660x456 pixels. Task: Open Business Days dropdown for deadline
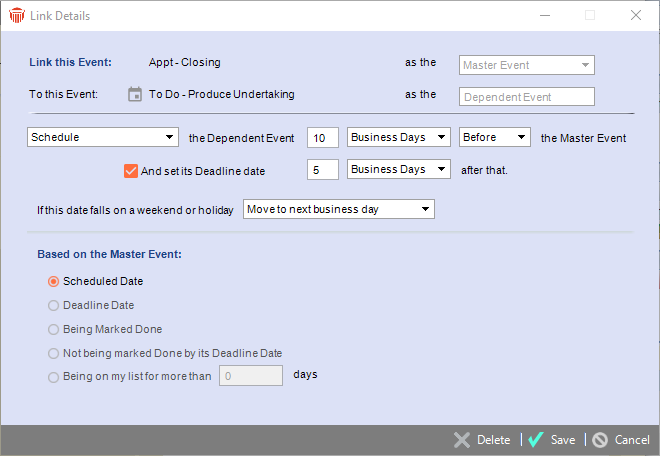(398, 169)
